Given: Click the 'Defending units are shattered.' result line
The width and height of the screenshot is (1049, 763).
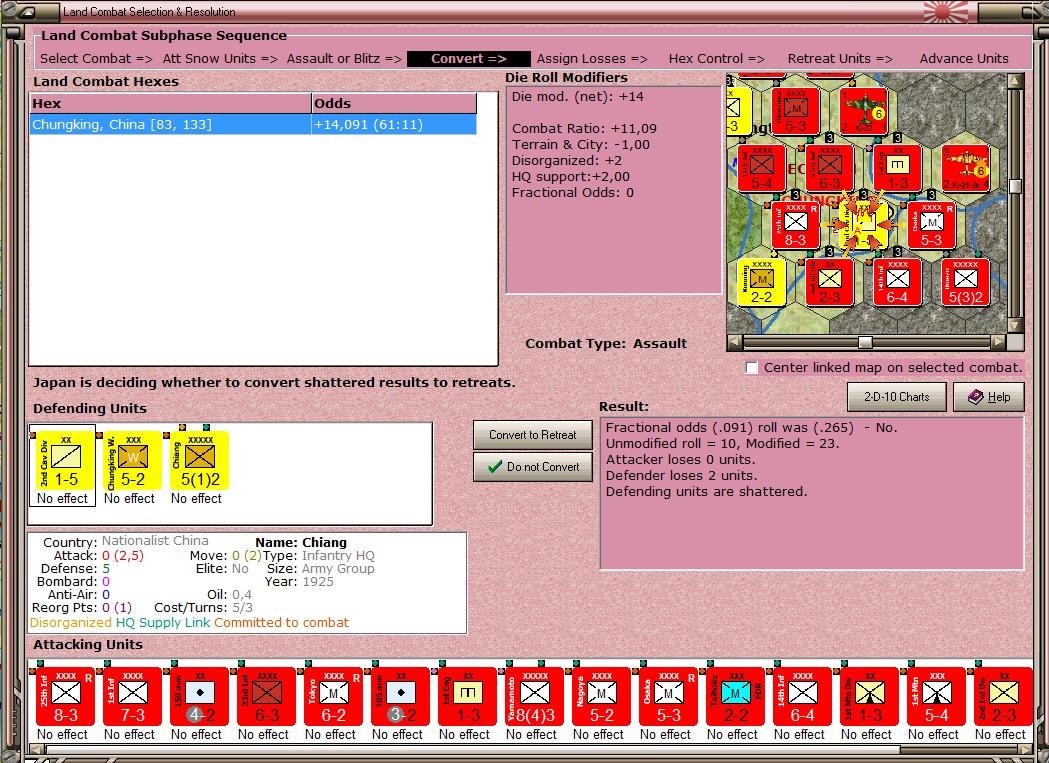Looking at the screenshot, I should 706,491.
